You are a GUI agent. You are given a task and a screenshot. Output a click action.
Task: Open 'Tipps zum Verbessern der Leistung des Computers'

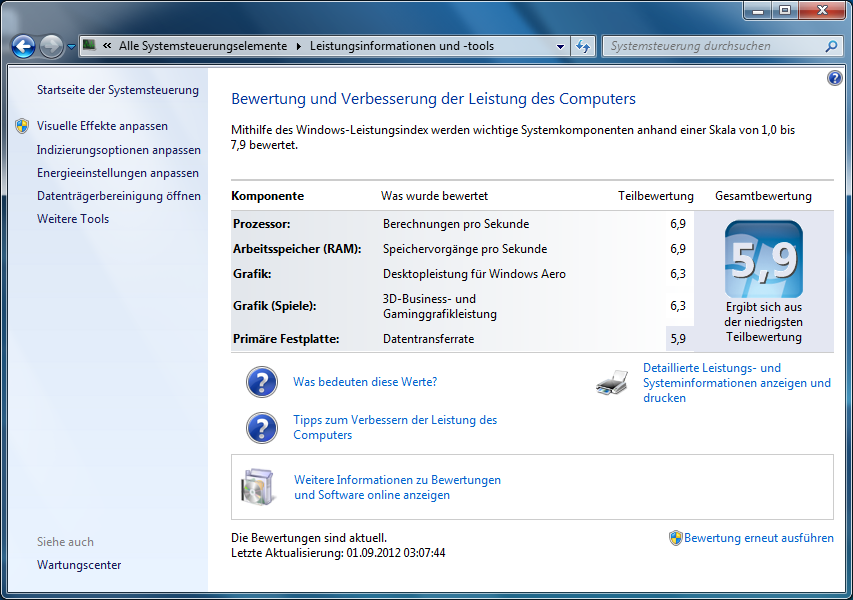(x=395, y=427)
